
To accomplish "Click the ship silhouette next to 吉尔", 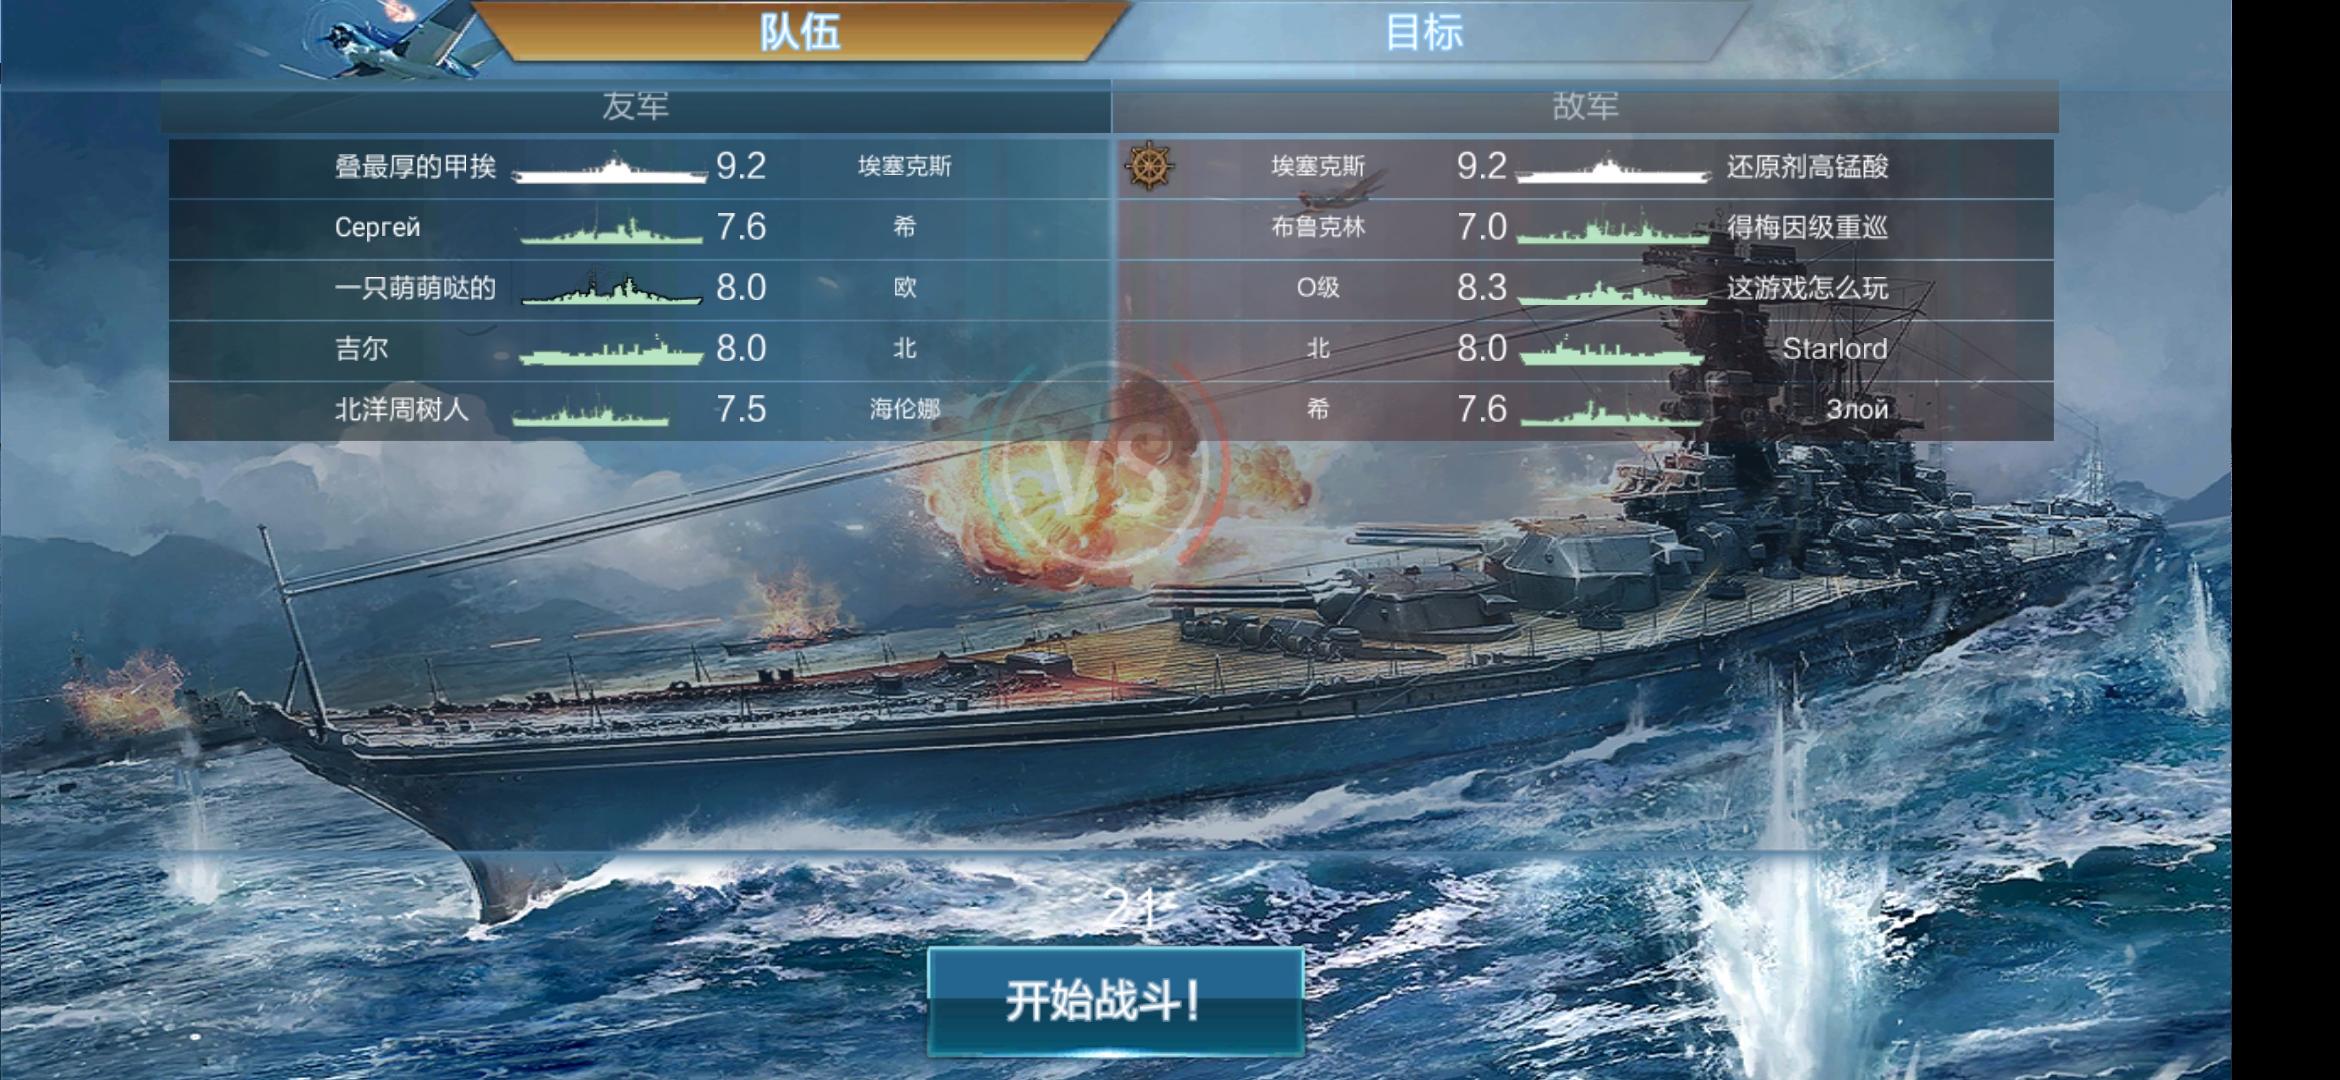I will (611, 350).
